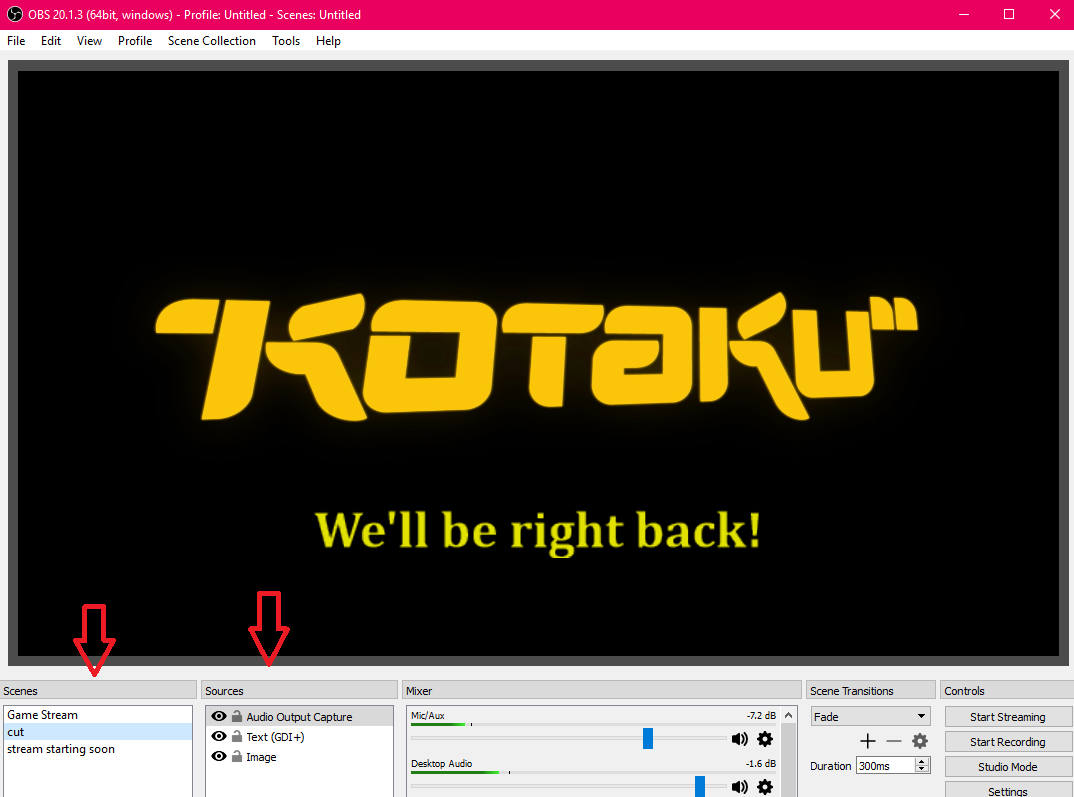Add a new scene transition with plus
This screenshot has height=797, width=1074.
867,741
